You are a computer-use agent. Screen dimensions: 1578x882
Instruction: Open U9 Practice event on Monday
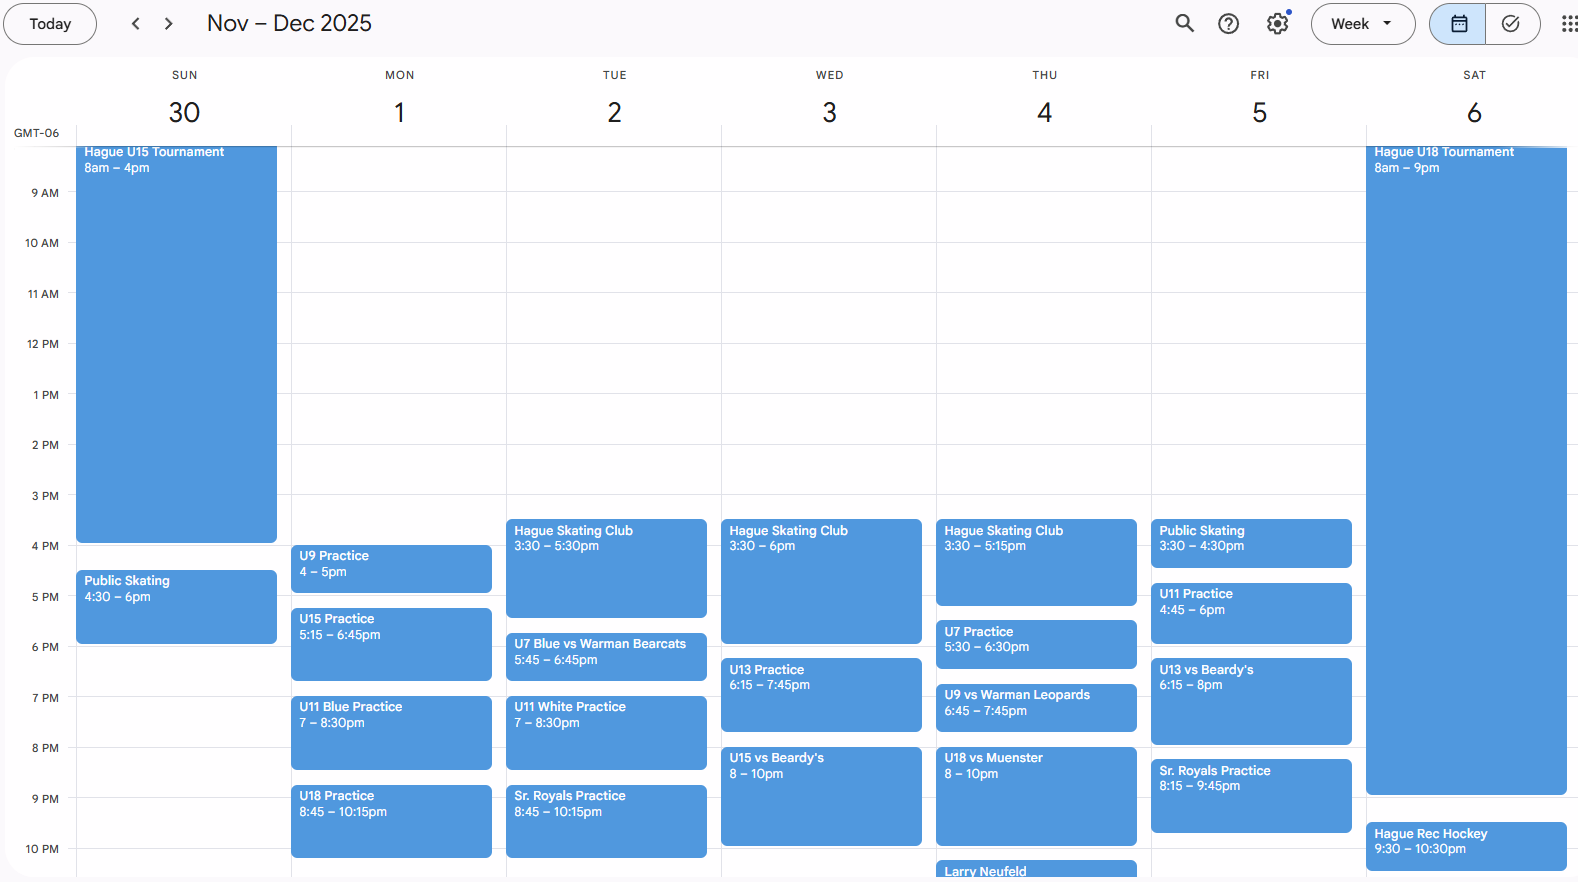[391, 568]
